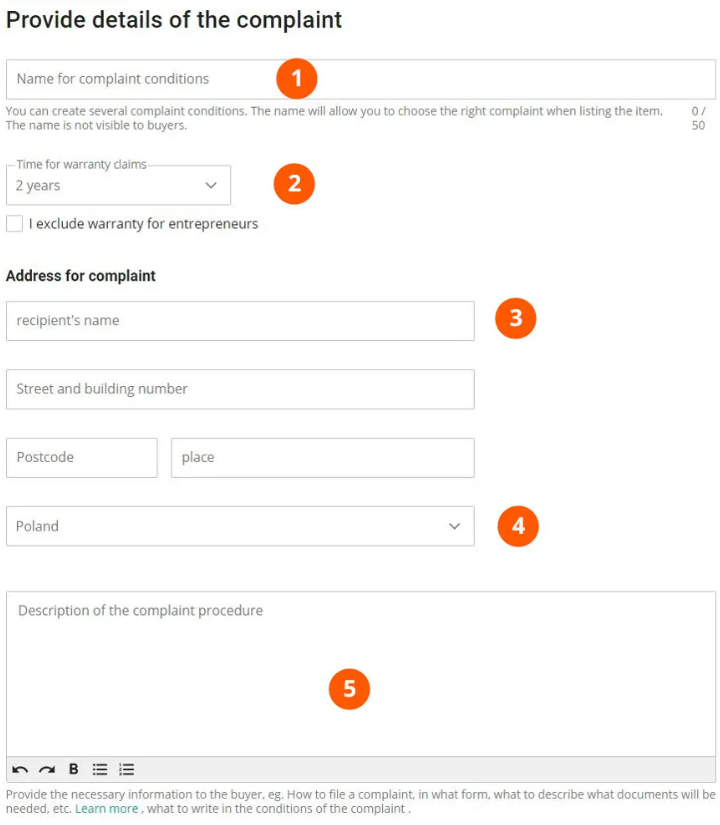The image size is (720, 825).
Task: Open the Time for warranty claims dropdown
Action: tap(118, 186)
